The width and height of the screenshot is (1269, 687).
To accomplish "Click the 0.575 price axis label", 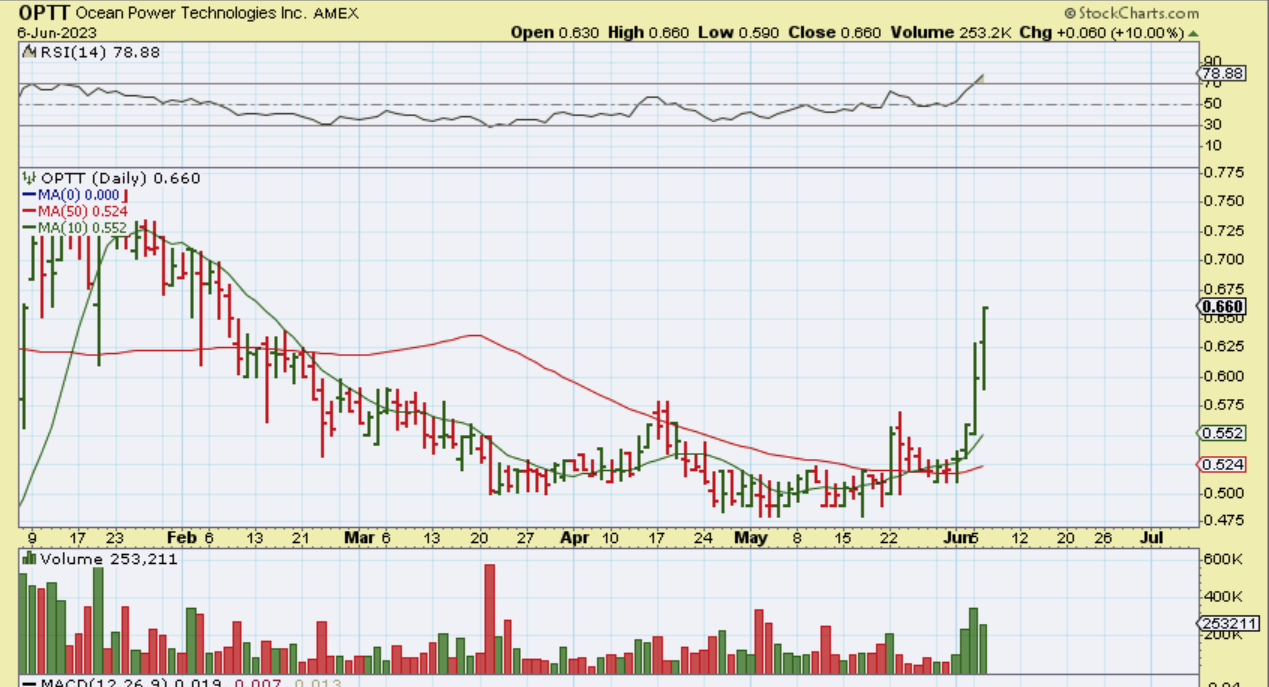I will 1225,405.
